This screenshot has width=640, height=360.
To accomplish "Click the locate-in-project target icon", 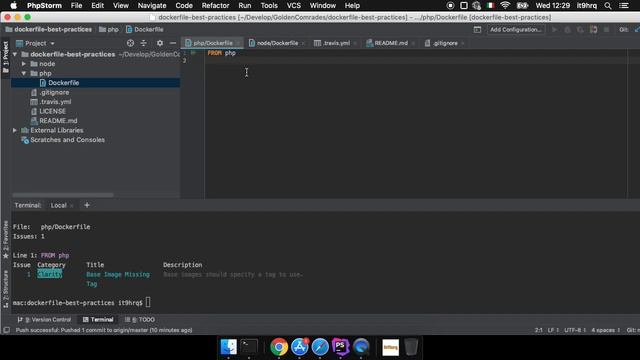I will [x=130, y=43].
